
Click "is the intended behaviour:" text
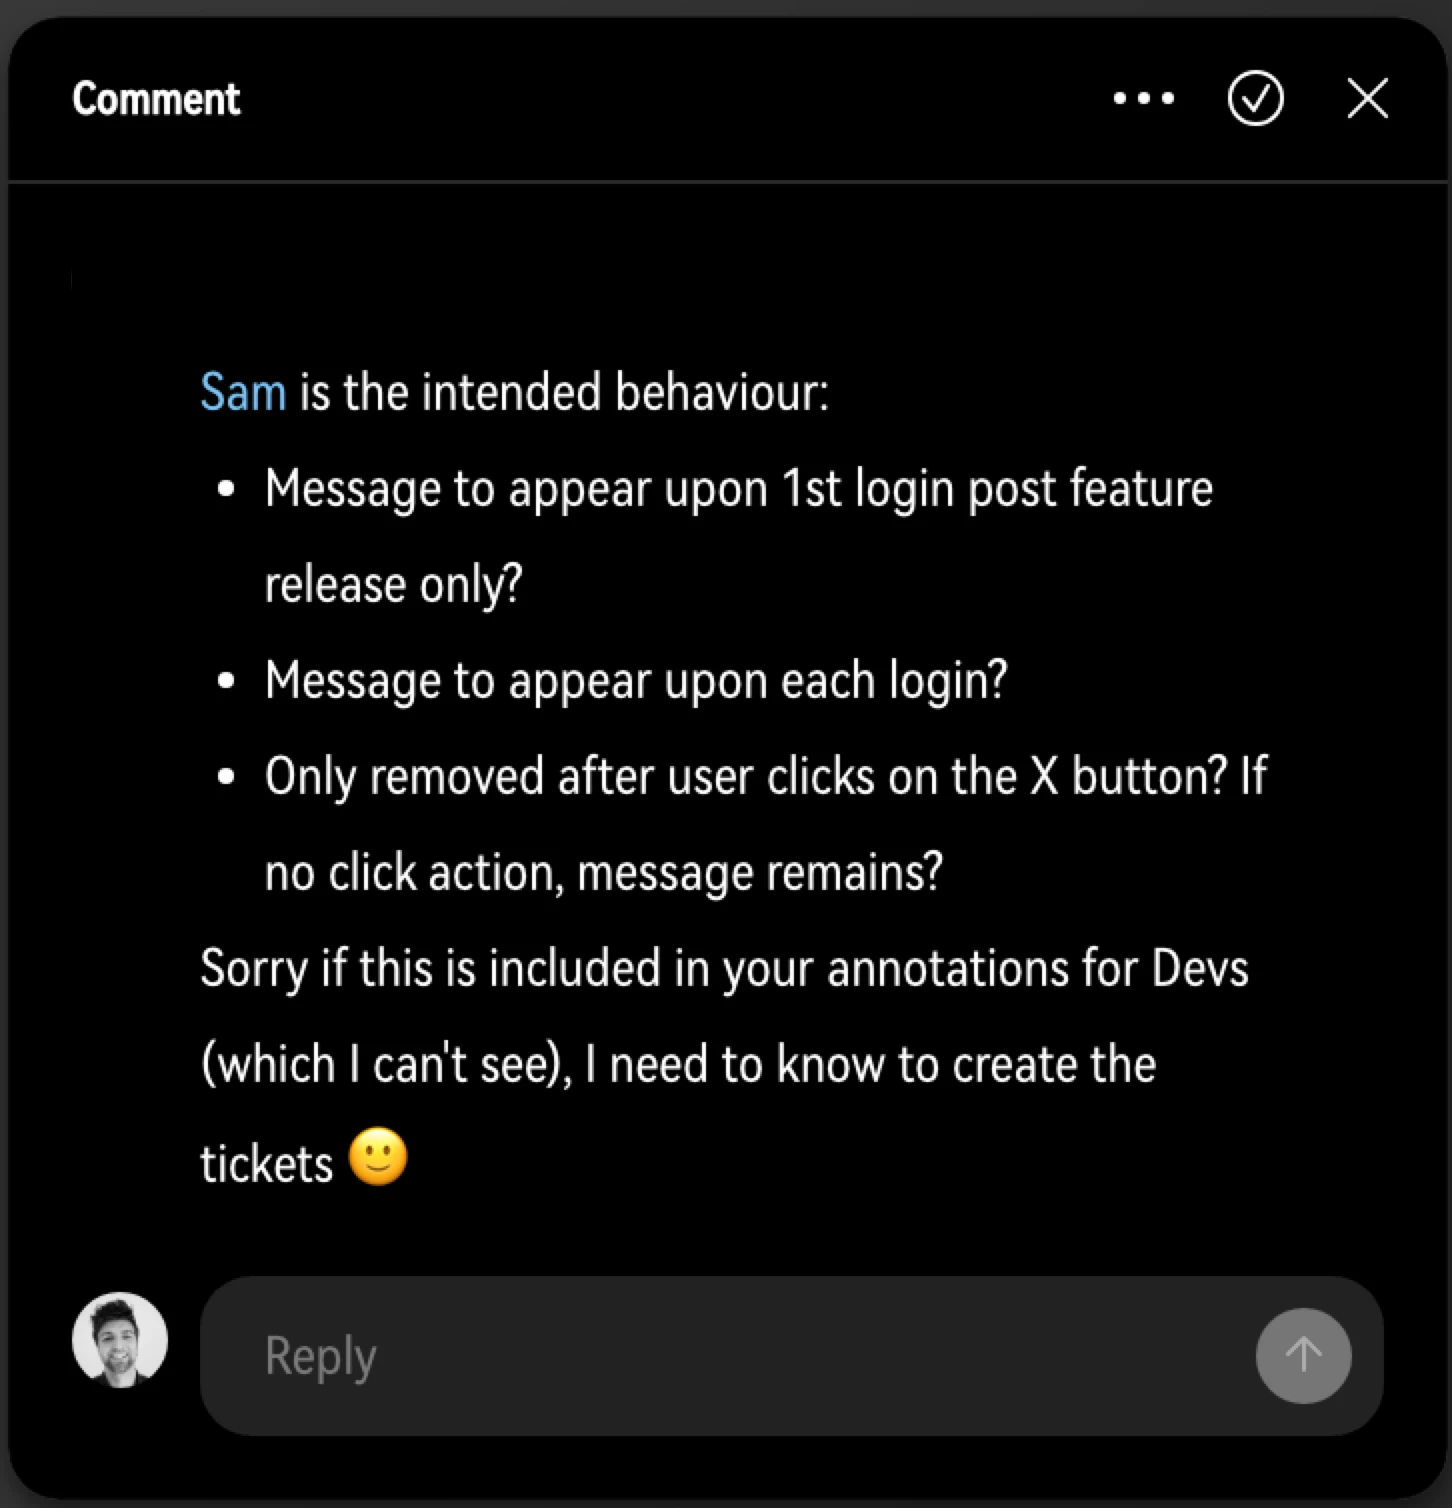pyautogui.click(x=565, y=391)
